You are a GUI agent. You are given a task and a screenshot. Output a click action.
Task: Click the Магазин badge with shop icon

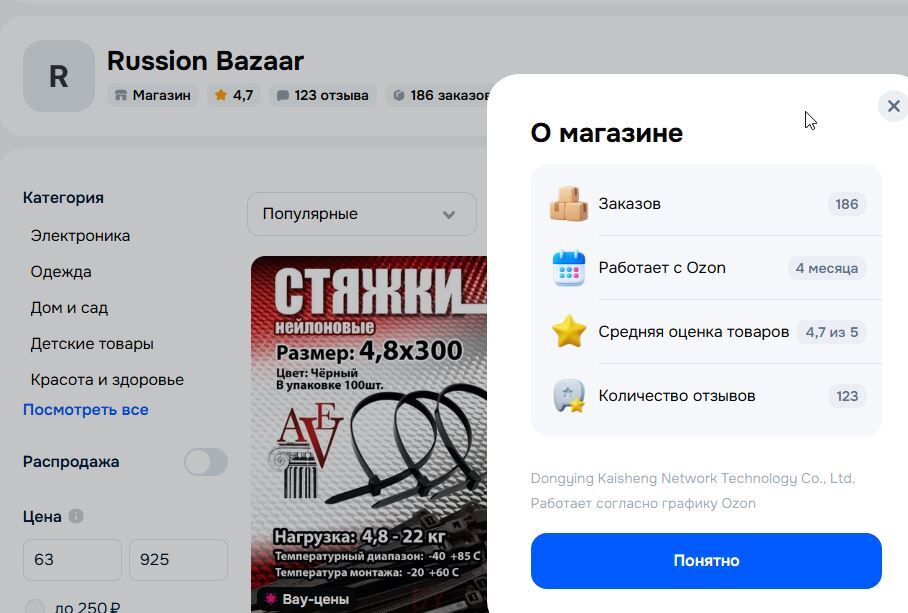(x=153, y=96)
